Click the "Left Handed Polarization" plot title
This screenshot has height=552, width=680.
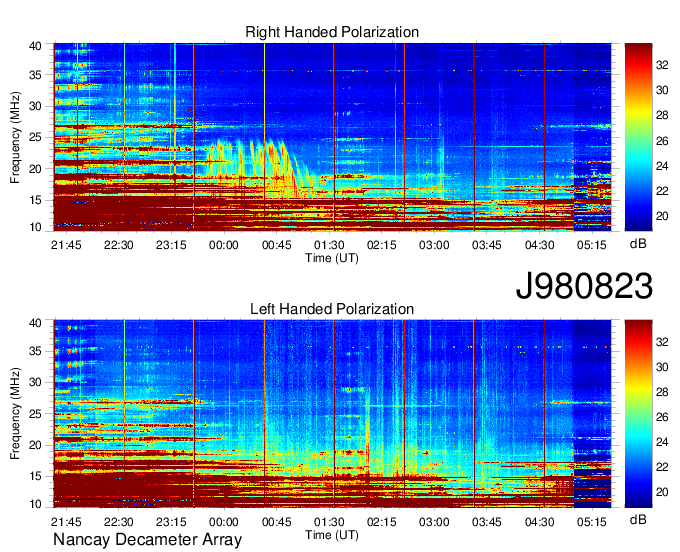pos(332,309)
